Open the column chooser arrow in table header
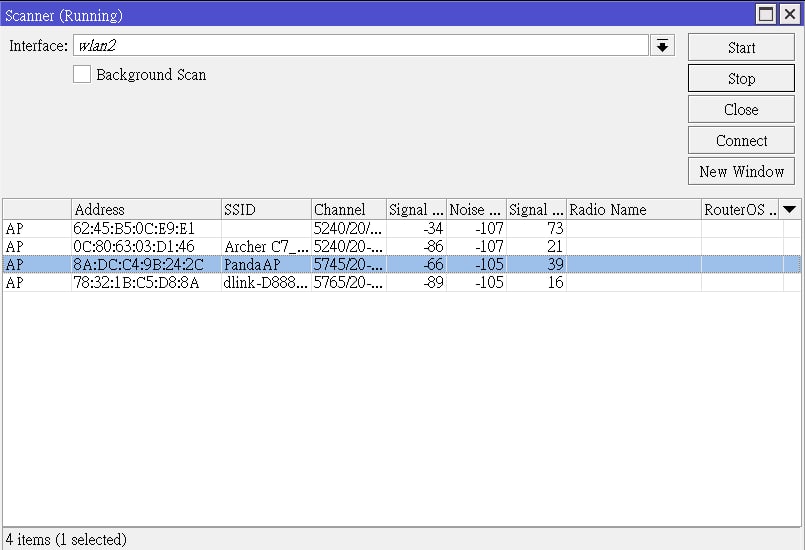805x550 pixels. point(790,210)
